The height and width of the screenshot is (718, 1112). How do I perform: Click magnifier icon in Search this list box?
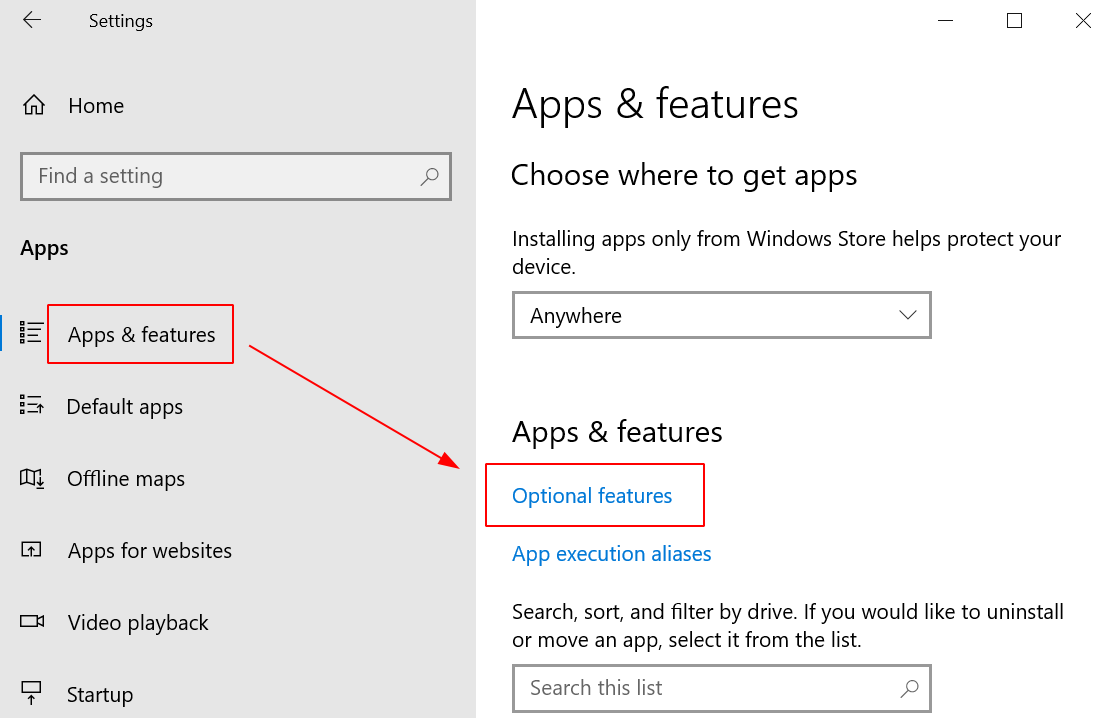909,688
